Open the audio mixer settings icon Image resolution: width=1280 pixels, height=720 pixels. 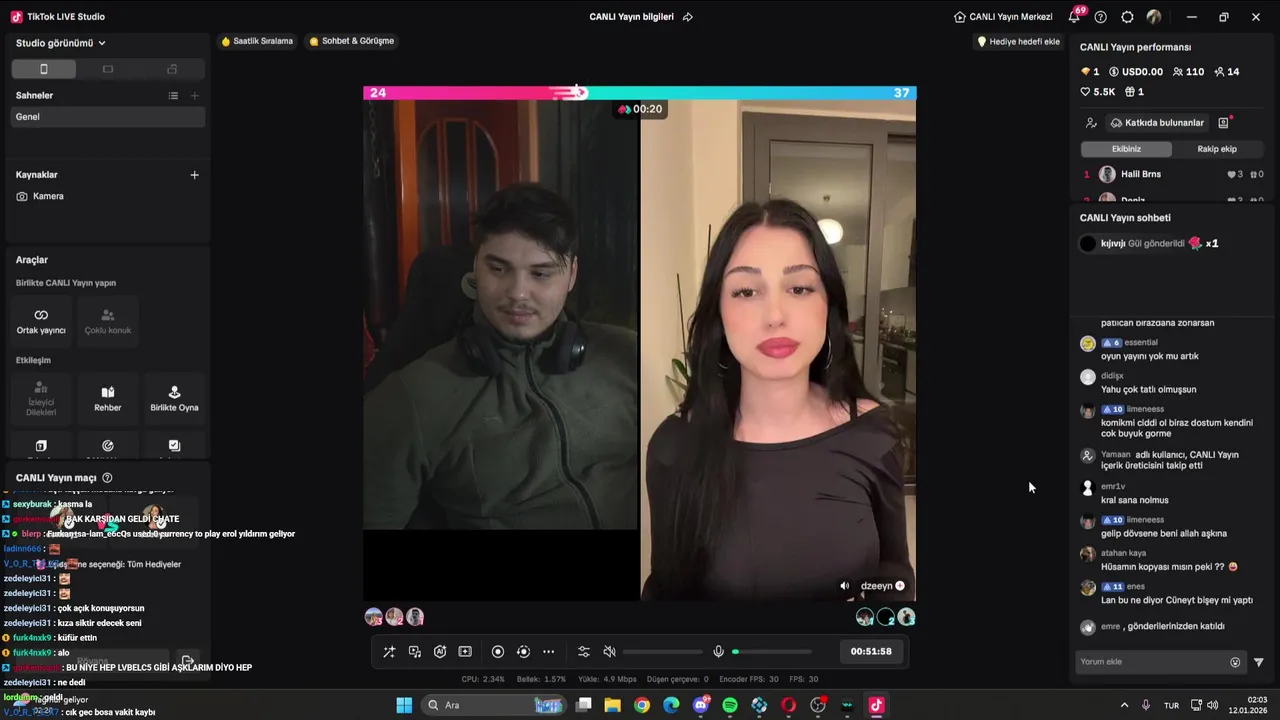click(x=584, y=652)
